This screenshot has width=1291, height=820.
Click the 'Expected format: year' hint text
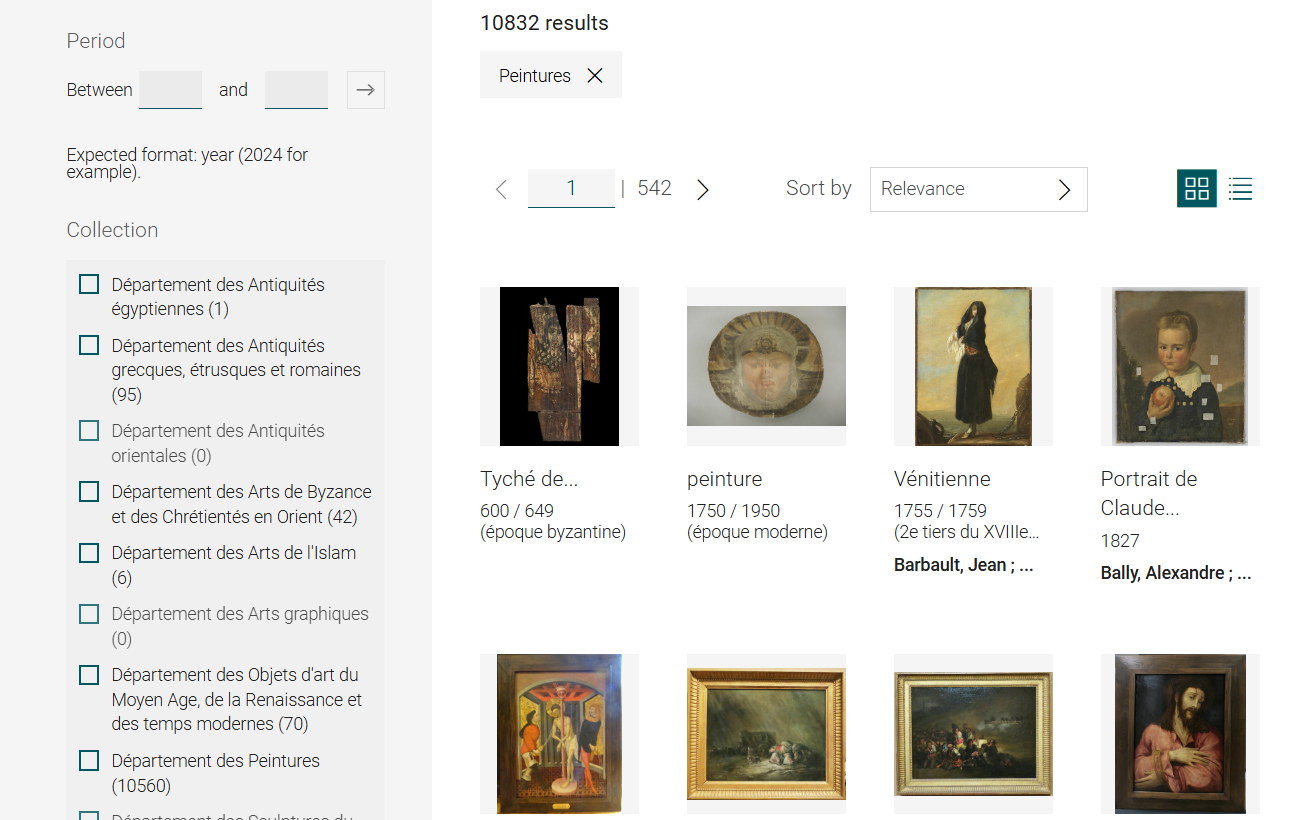pyautogui.click(x=187, y=163)
